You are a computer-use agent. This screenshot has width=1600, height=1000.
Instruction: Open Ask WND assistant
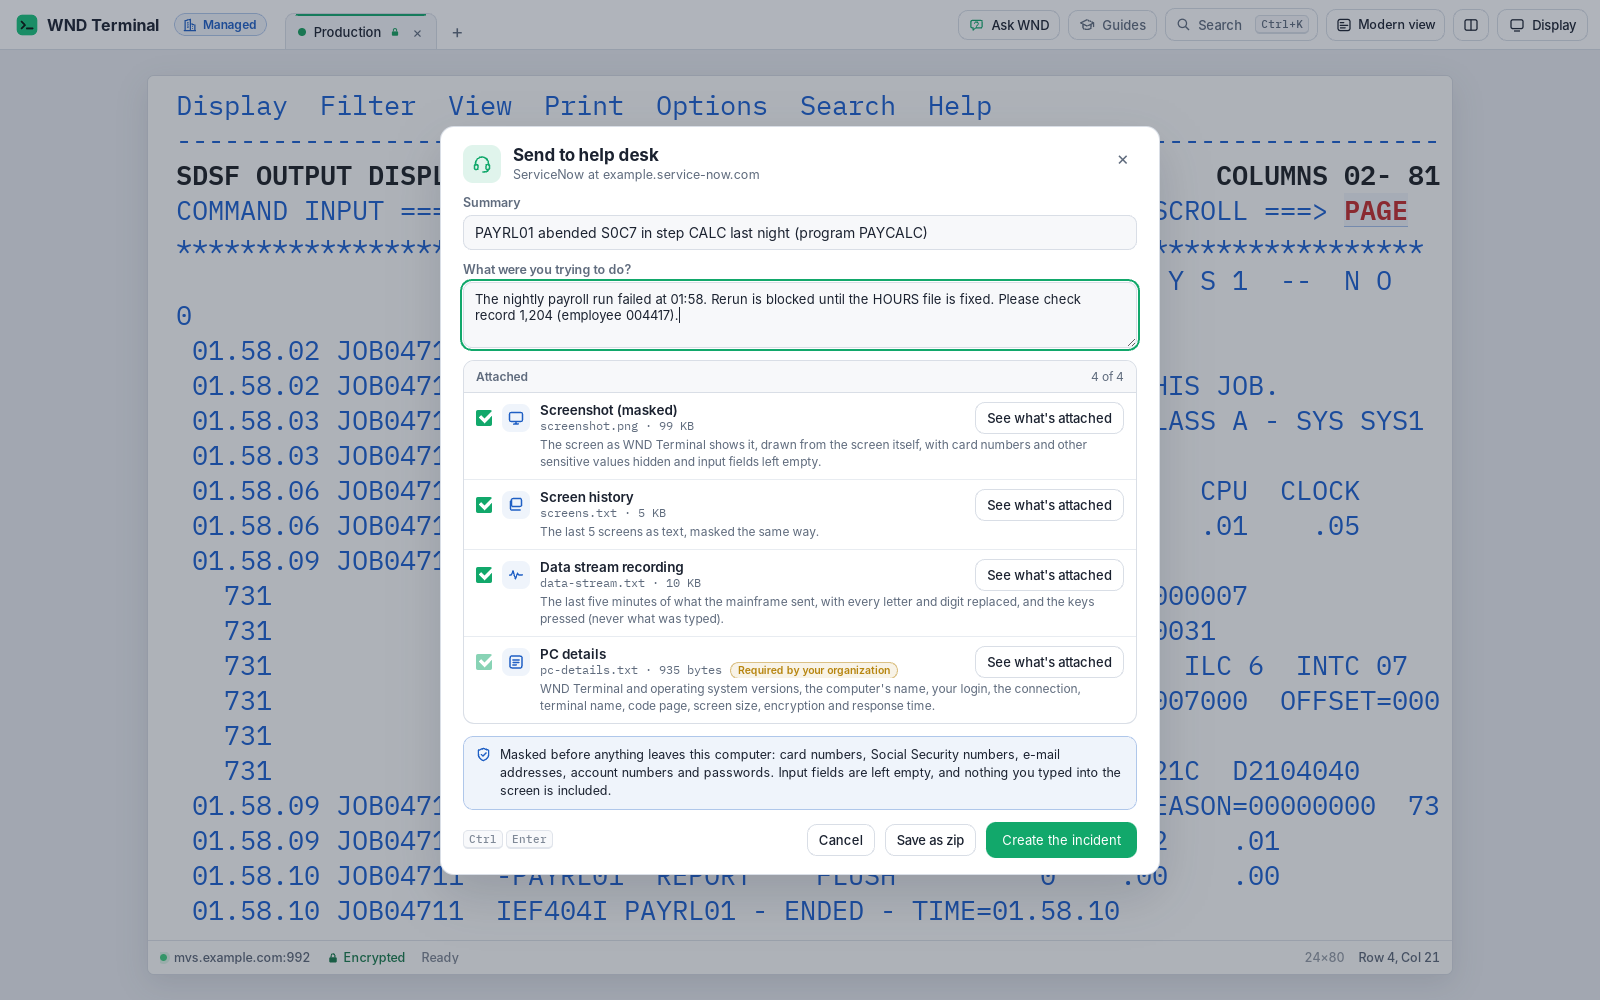[1009, 25]
